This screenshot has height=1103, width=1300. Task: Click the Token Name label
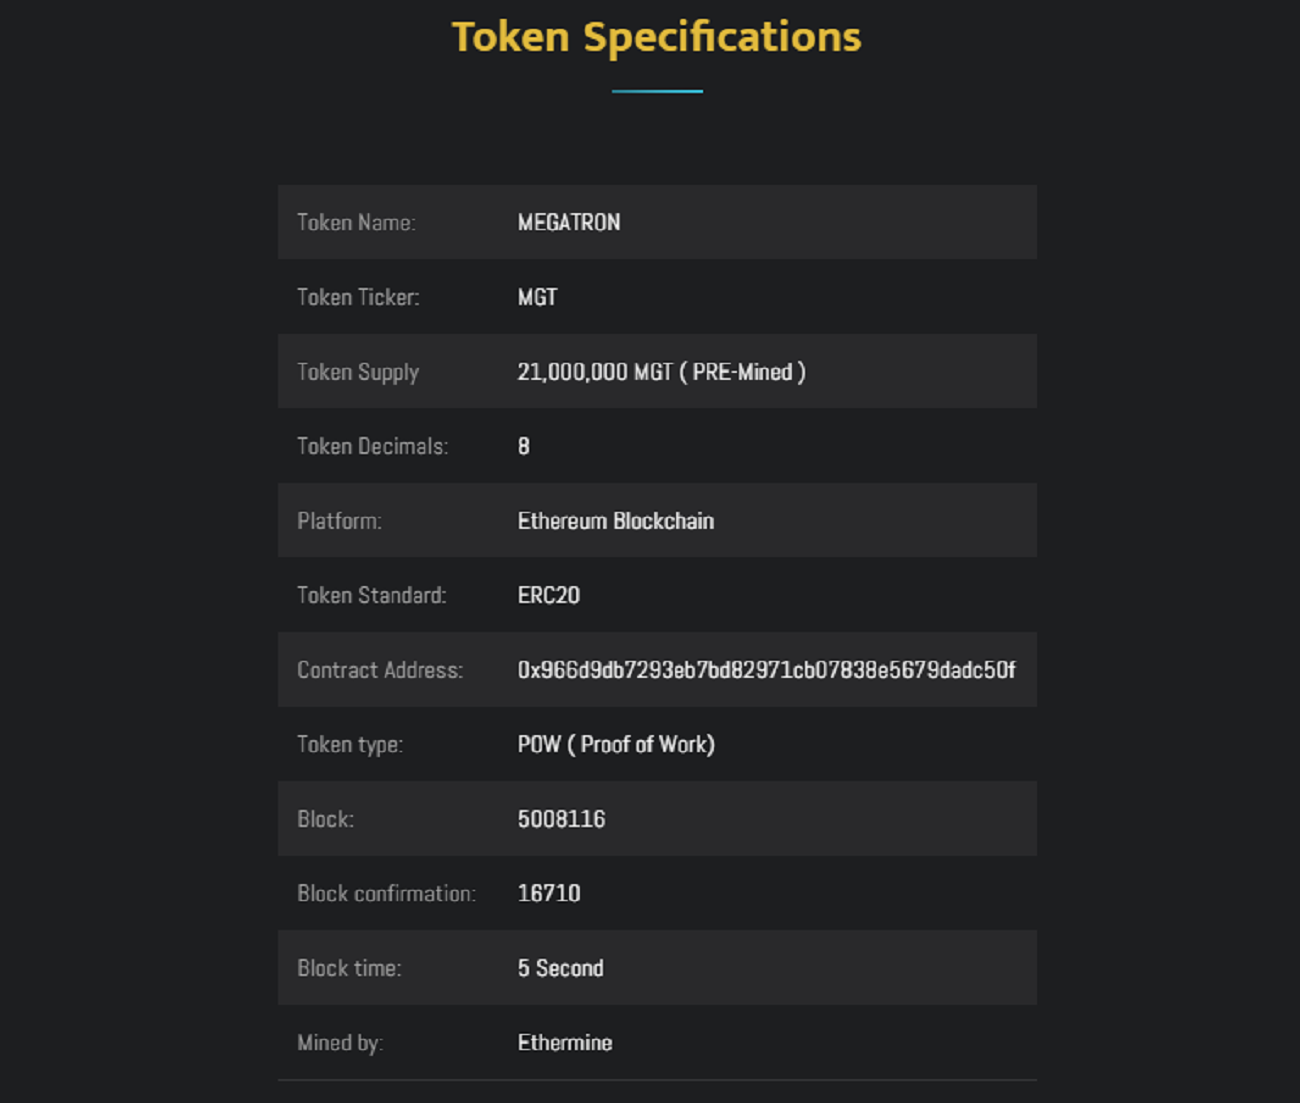356,222
